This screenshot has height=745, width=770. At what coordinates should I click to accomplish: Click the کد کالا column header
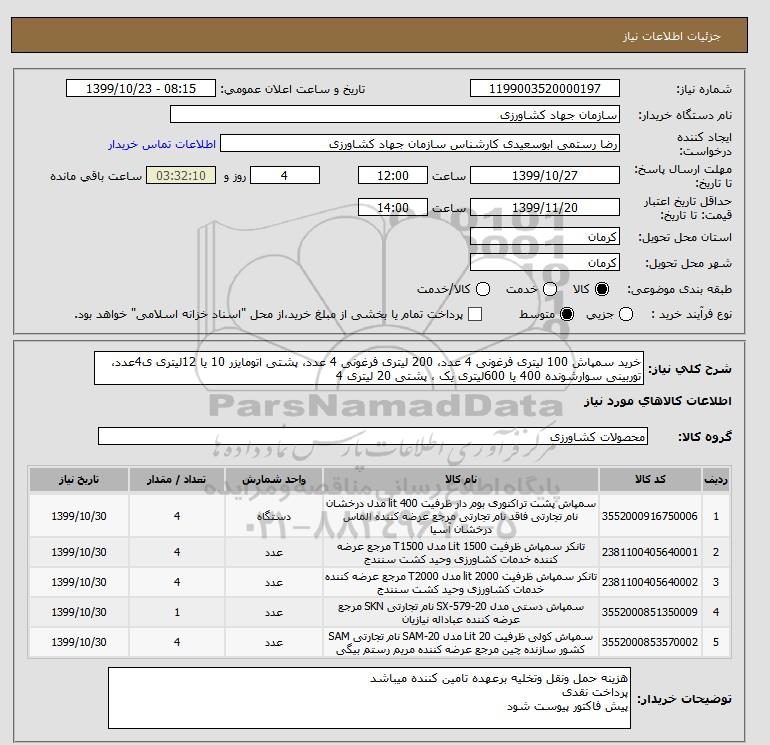click(650, 479)
